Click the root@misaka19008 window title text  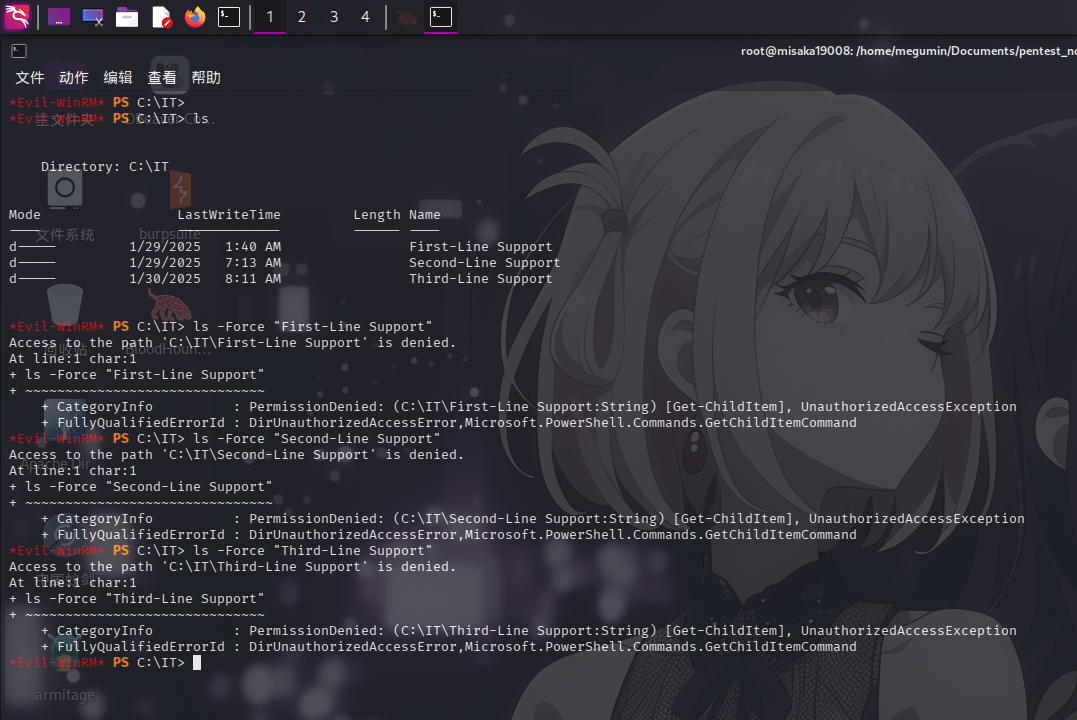pos(908,51)
